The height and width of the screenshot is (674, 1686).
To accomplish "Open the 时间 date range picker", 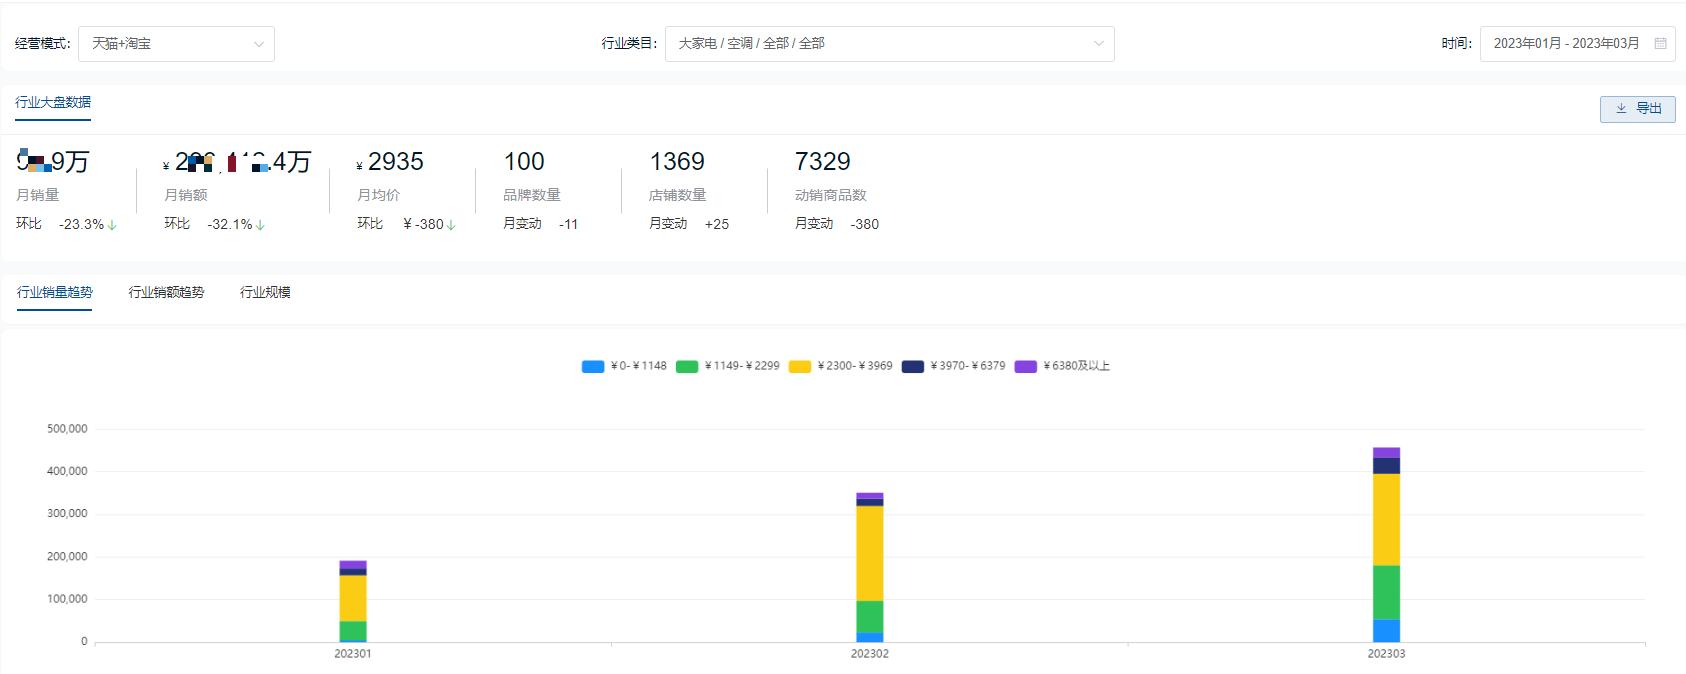I will tap(1566, 44).
